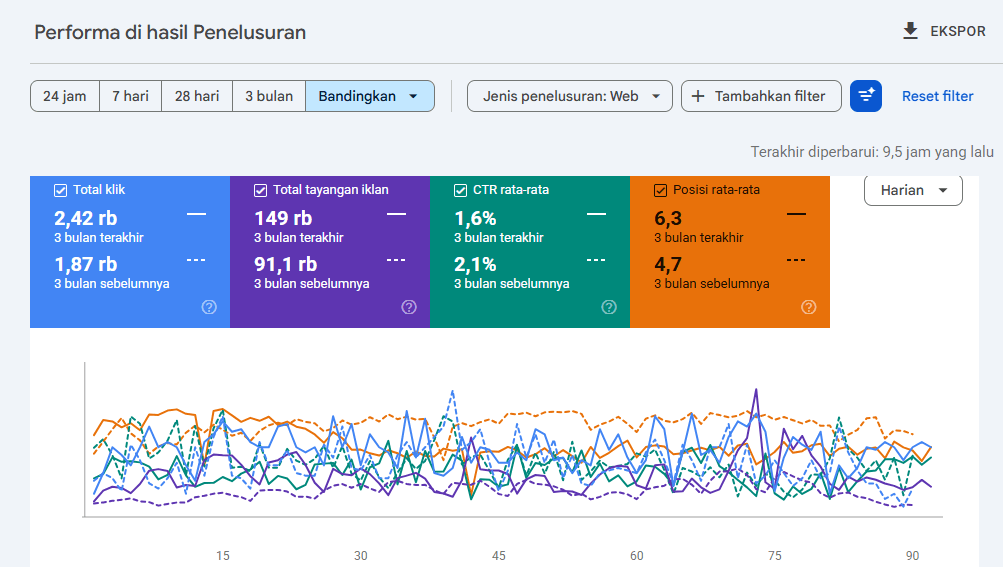Click the EKSPOR button

coord(944,31)
